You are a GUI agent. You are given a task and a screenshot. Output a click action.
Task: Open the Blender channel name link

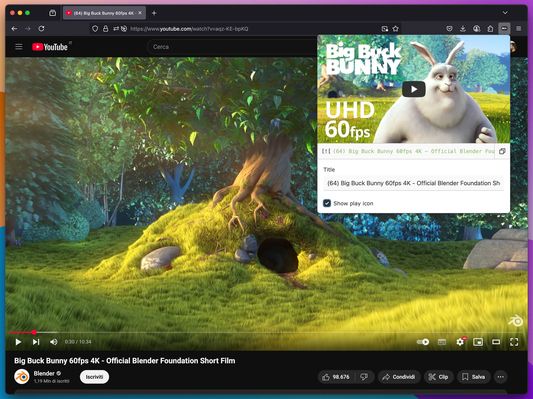point(44,373)
